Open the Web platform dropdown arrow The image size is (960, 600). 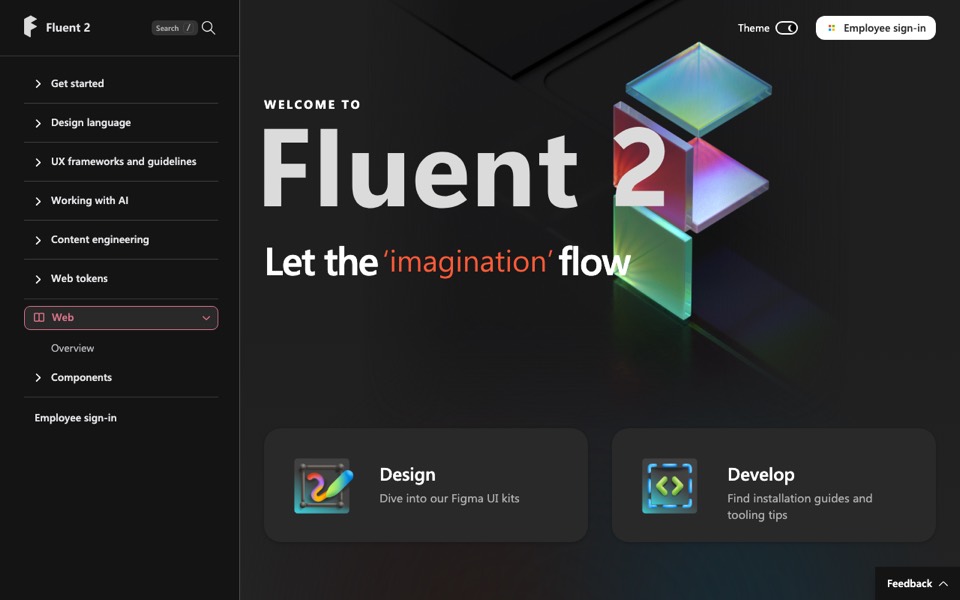tap(206, 318)
